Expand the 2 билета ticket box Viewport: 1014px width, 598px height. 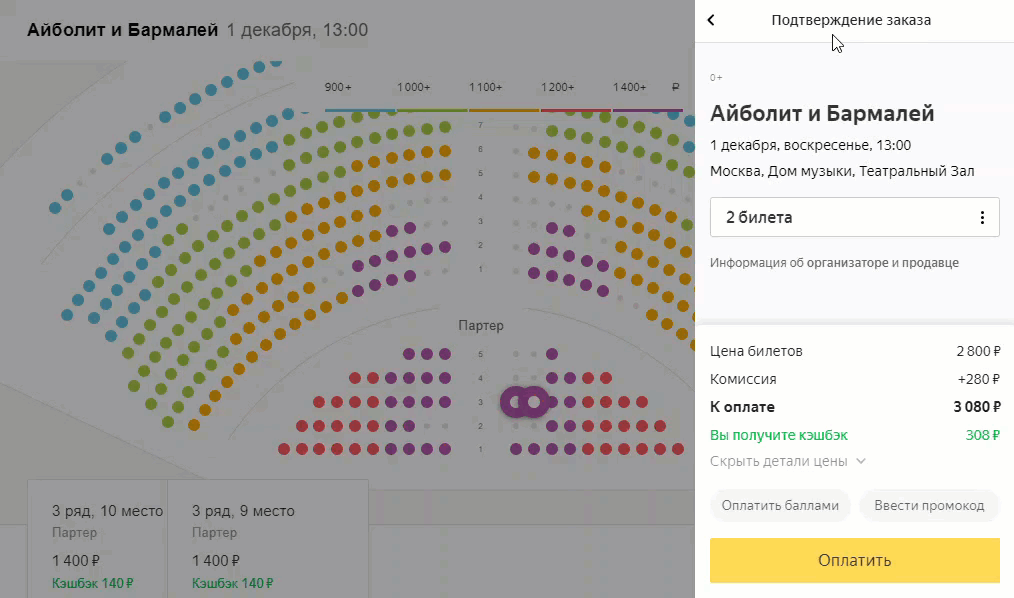(854, 217)
